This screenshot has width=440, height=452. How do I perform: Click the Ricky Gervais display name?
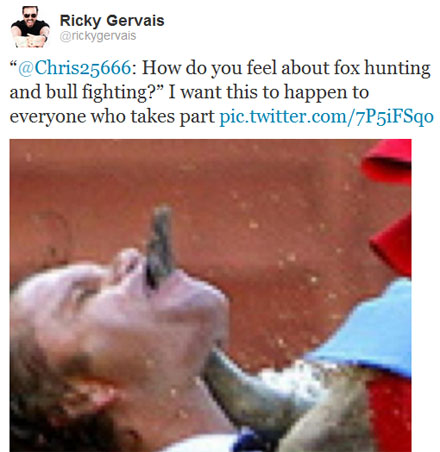[112, 21]
